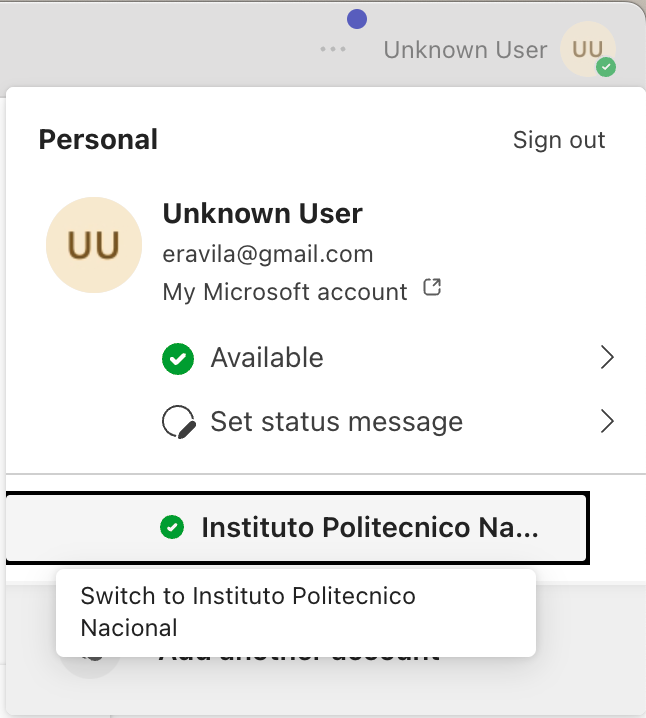Click the Unknown User name in title bar

465,49
